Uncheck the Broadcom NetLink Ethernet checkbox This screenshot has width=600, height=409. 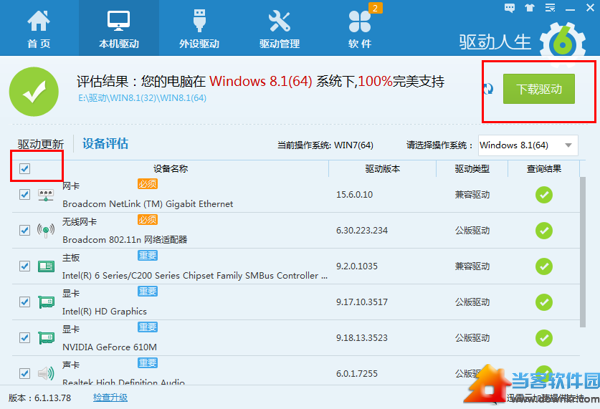coord(24,194)
